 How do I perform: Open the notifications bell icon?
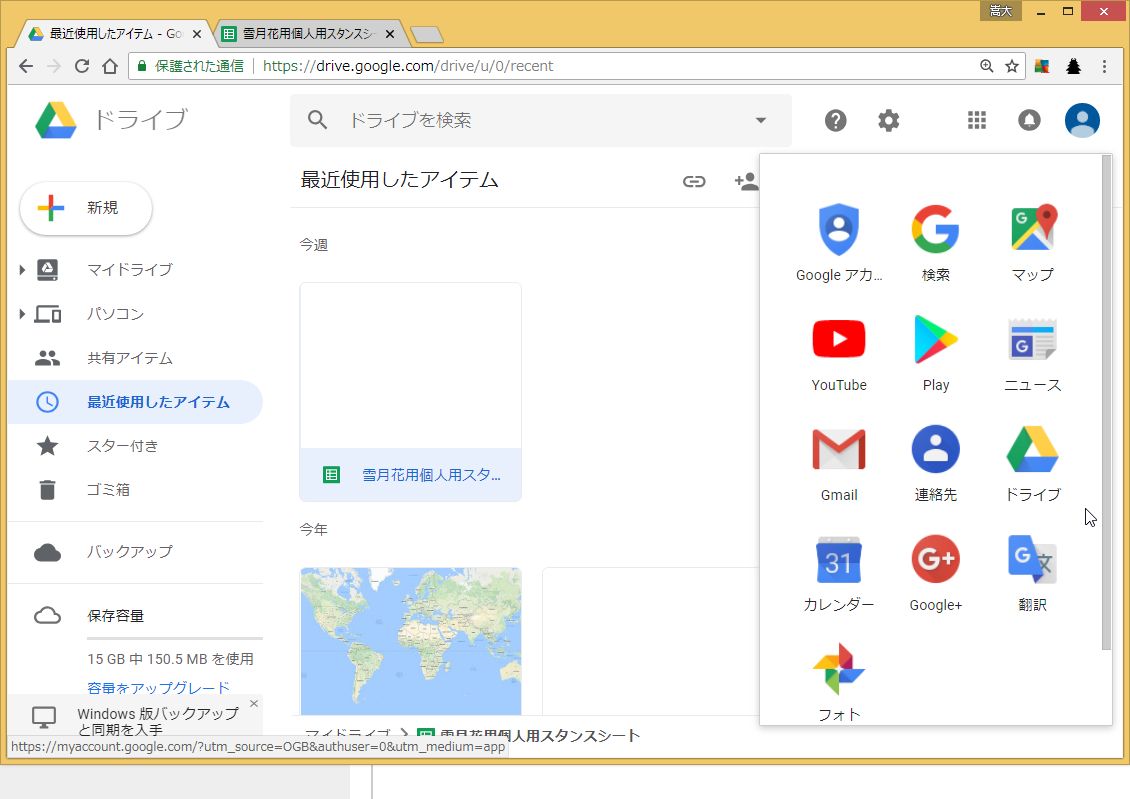coord(1029,120)
